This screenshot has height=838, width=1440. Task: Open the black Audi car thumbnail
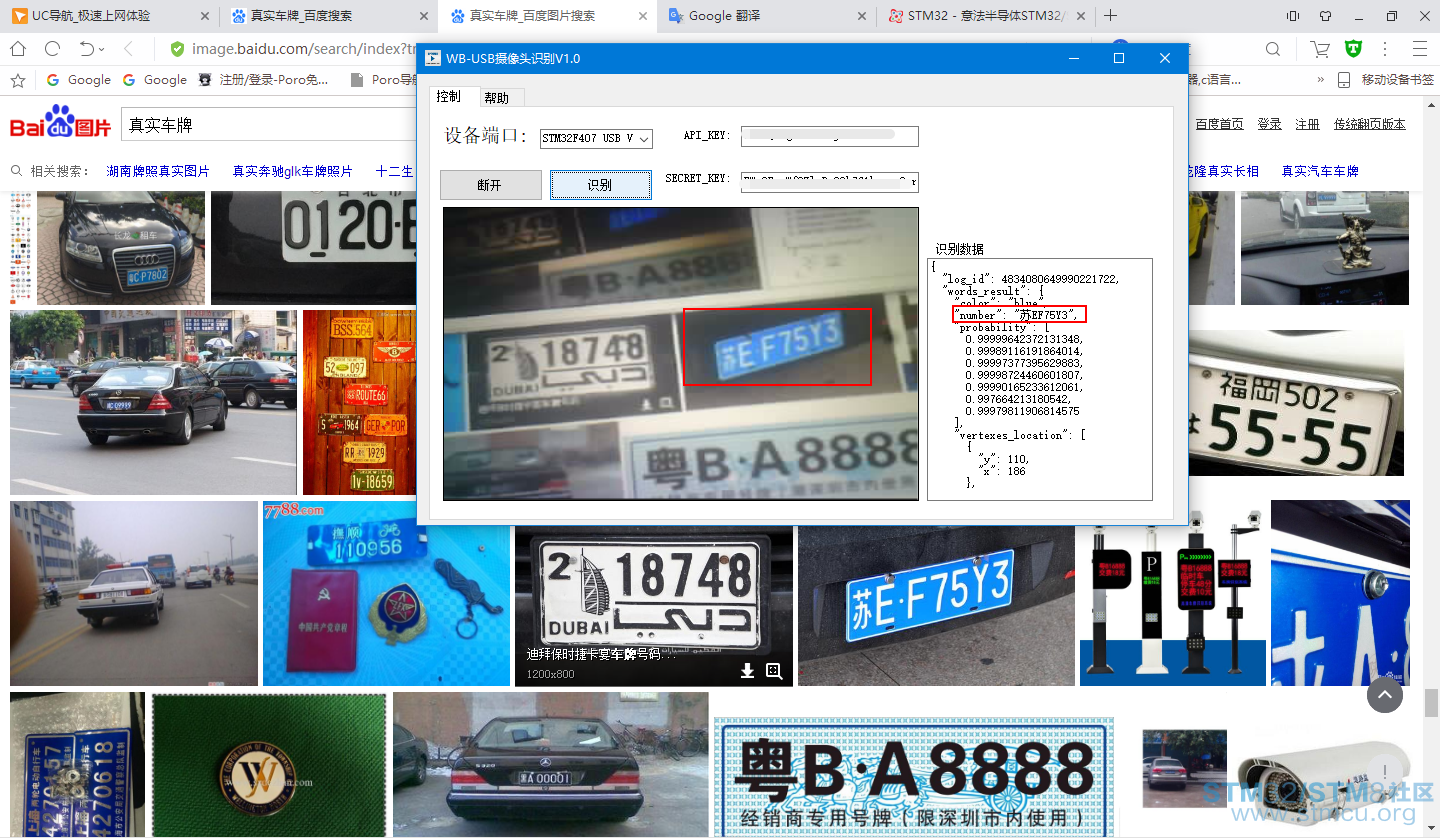pyautogui.click(x=122, y=248)
